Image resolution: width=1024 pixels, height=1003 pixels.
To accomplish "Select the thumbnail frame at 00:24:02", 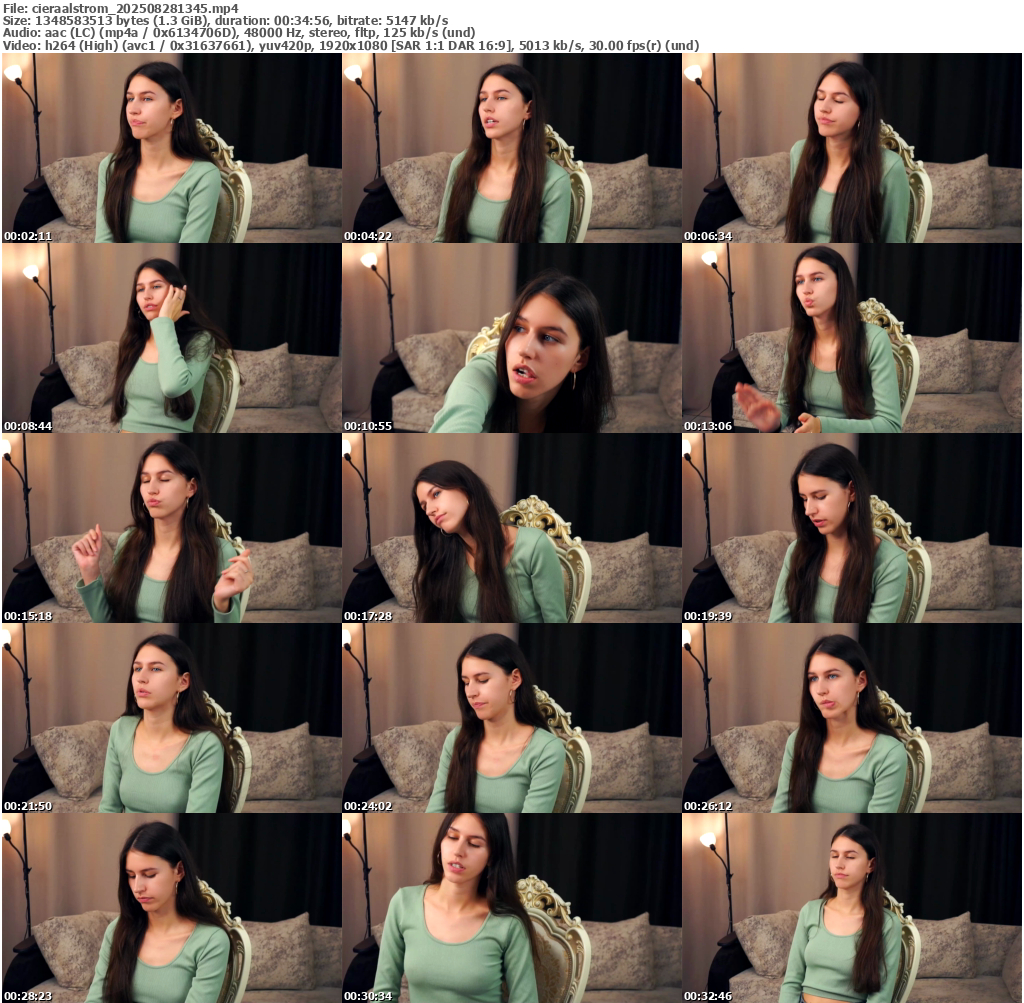I will tap(512, 718).
